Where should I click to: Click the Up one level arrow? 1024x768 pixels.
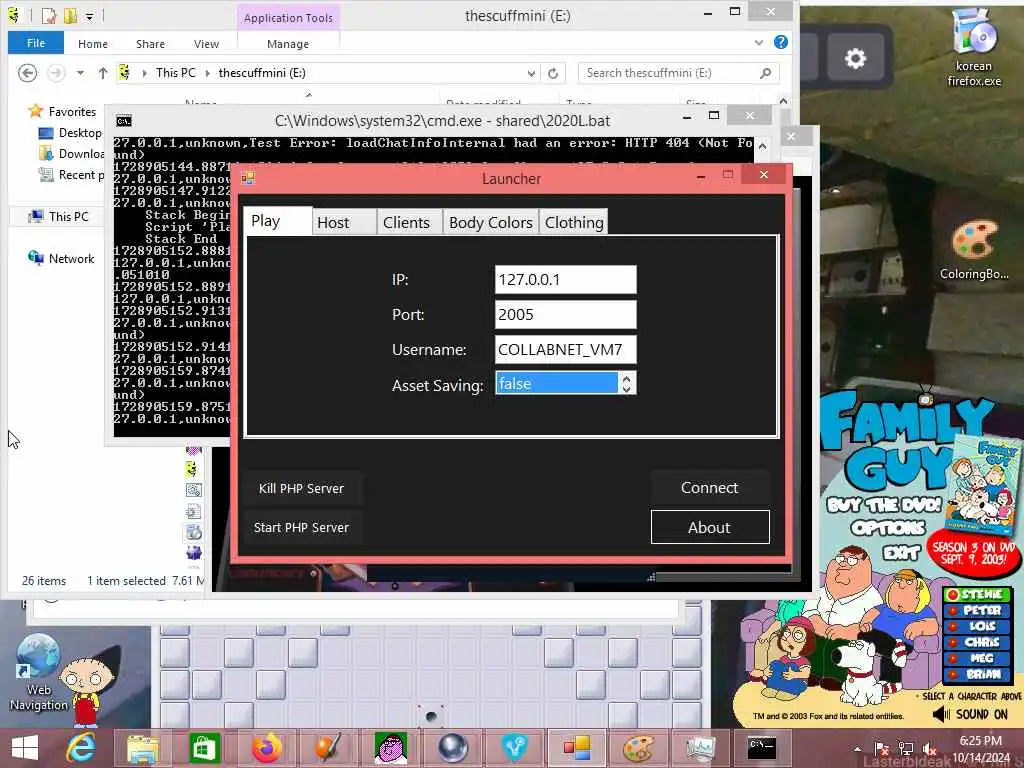tap(103, 73)
